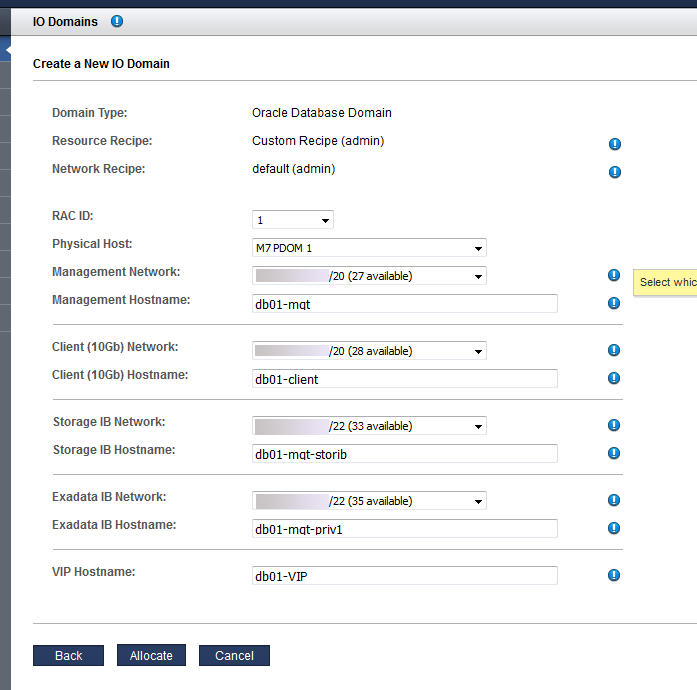Viewport: 697px width, 690px height.
Task: Expand the Exadata IB Network dropdown
Action: coord(369,501)
